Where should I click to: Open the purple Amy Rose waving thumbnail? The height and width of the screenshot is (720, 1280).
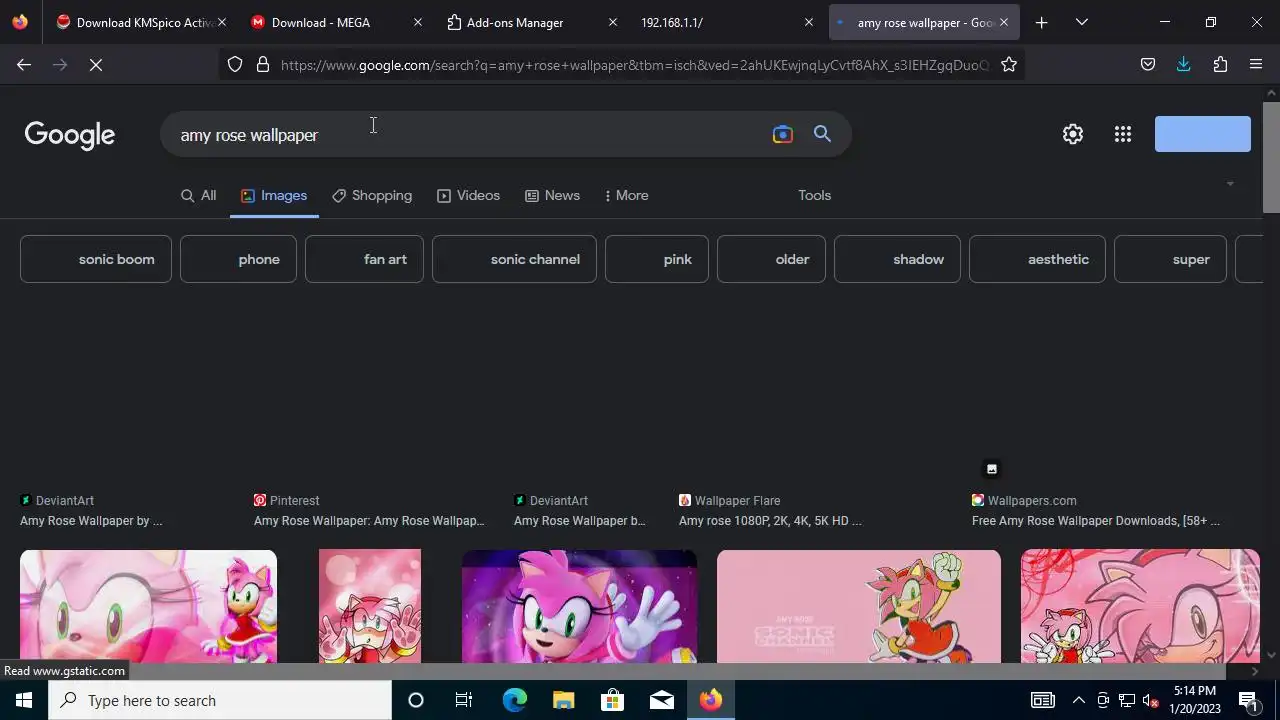coord(579,606)
